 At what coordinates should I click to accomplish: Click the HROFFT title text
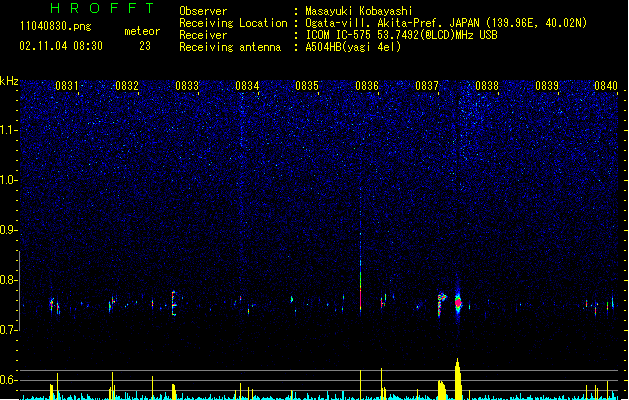(x=102, y=8)
